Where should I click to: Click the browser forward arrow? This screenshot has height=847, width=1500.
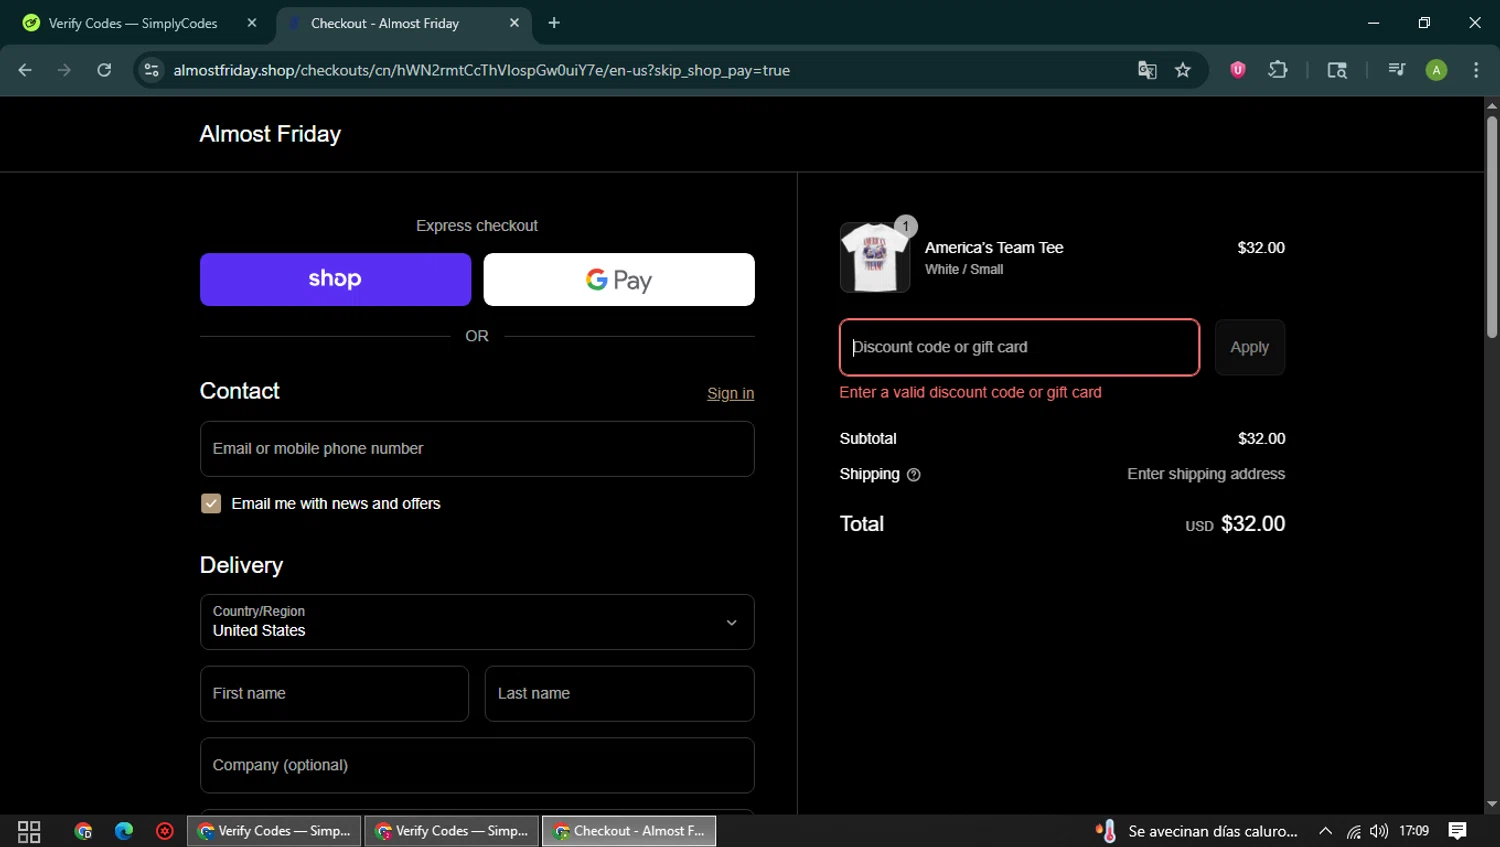[64, 70]
